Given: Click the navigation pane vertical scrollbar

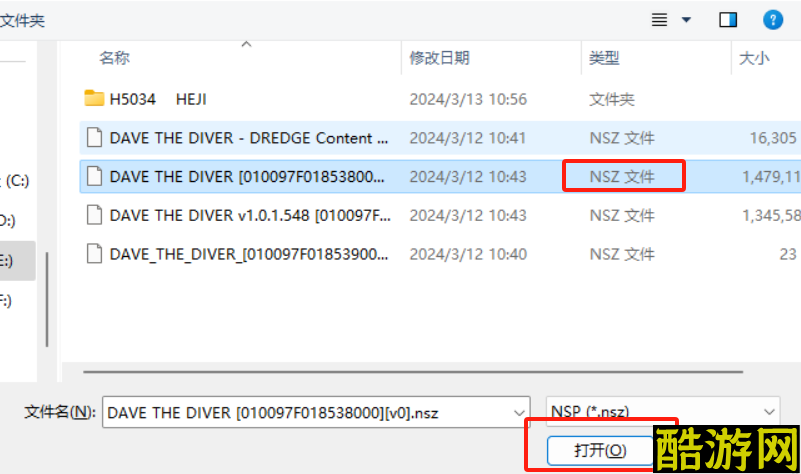Looking at the screenshot, I should tap(47, 300).
